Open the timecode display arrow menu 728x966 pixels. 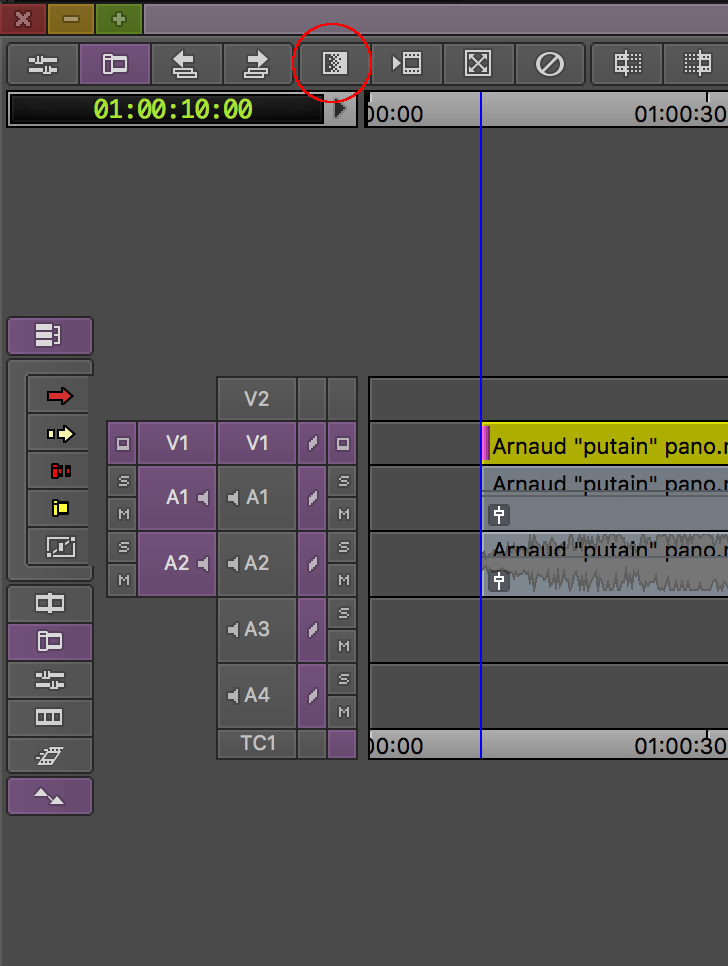tap(340, 110)
